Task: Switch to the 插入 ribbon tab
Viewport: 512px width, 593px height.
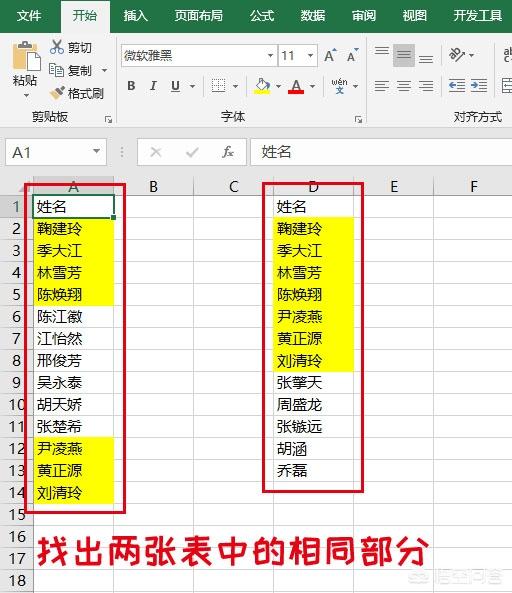Action: [x=136, y=16]
